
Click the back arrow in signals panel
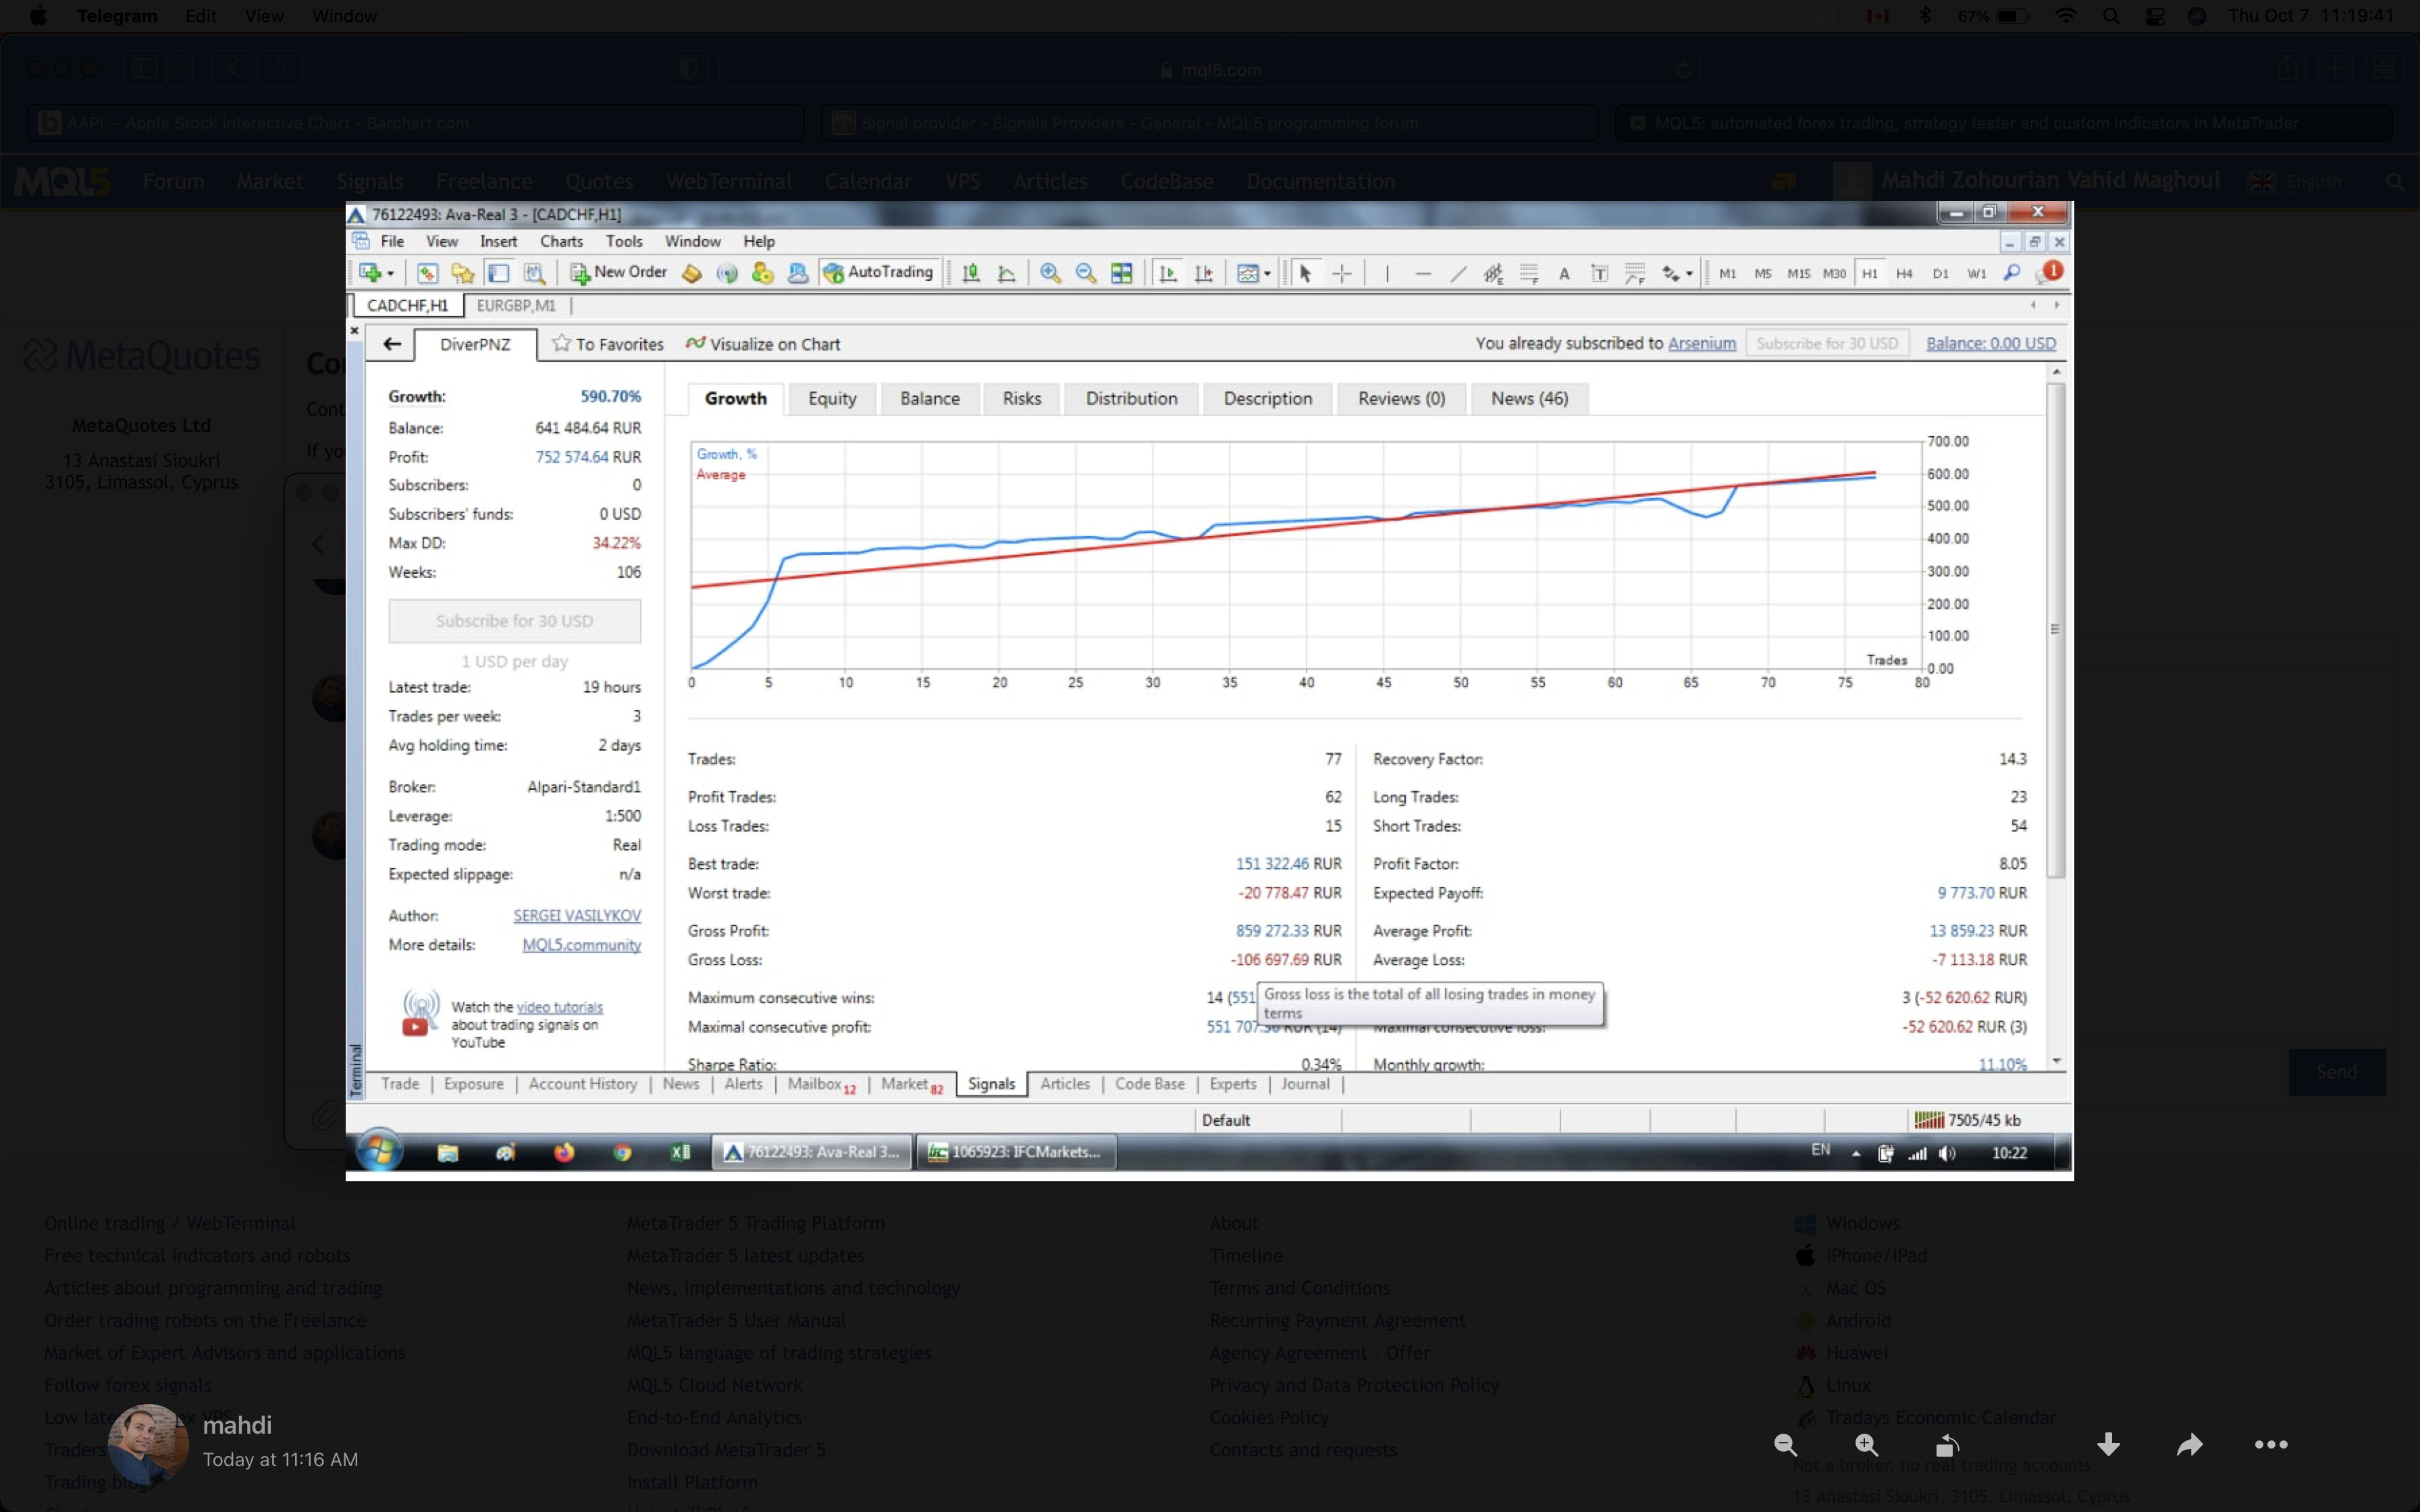(x=392, y=344)
